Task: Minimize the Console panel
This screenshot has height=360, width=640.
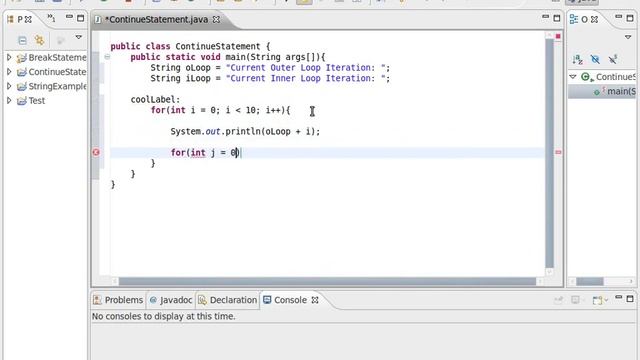Action: click(619, 298)
